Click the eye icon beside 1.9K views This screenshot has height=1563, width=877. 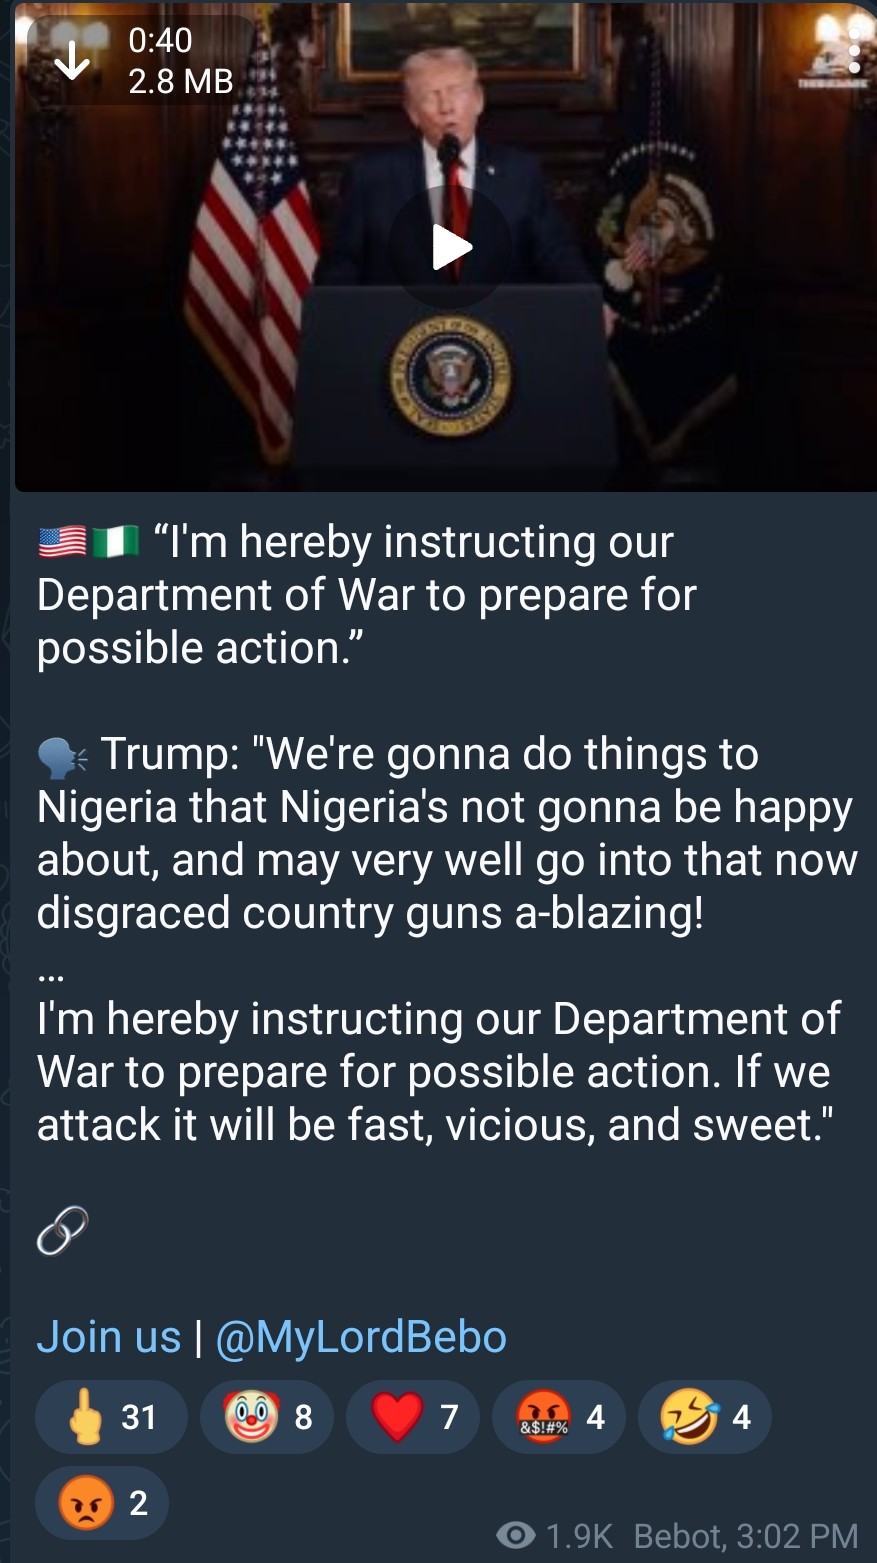516,1535
